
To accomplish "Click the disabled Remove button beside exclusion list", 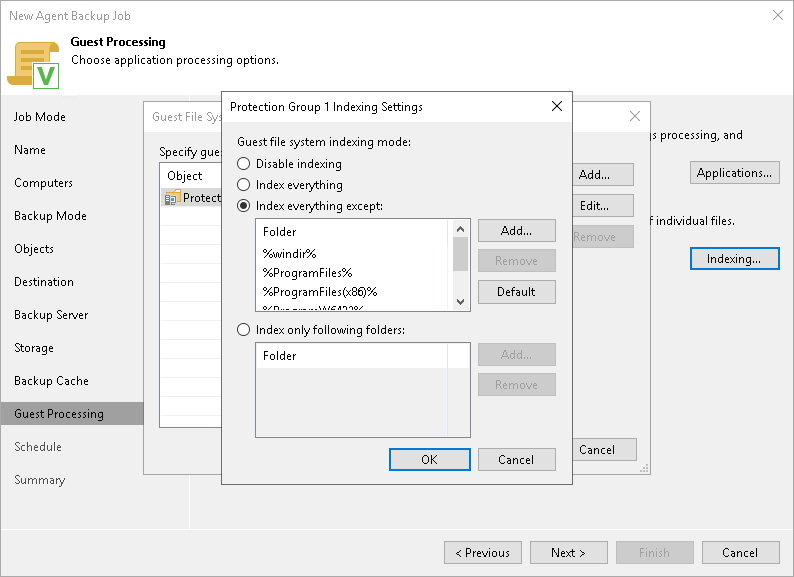I will pos(517,261).
